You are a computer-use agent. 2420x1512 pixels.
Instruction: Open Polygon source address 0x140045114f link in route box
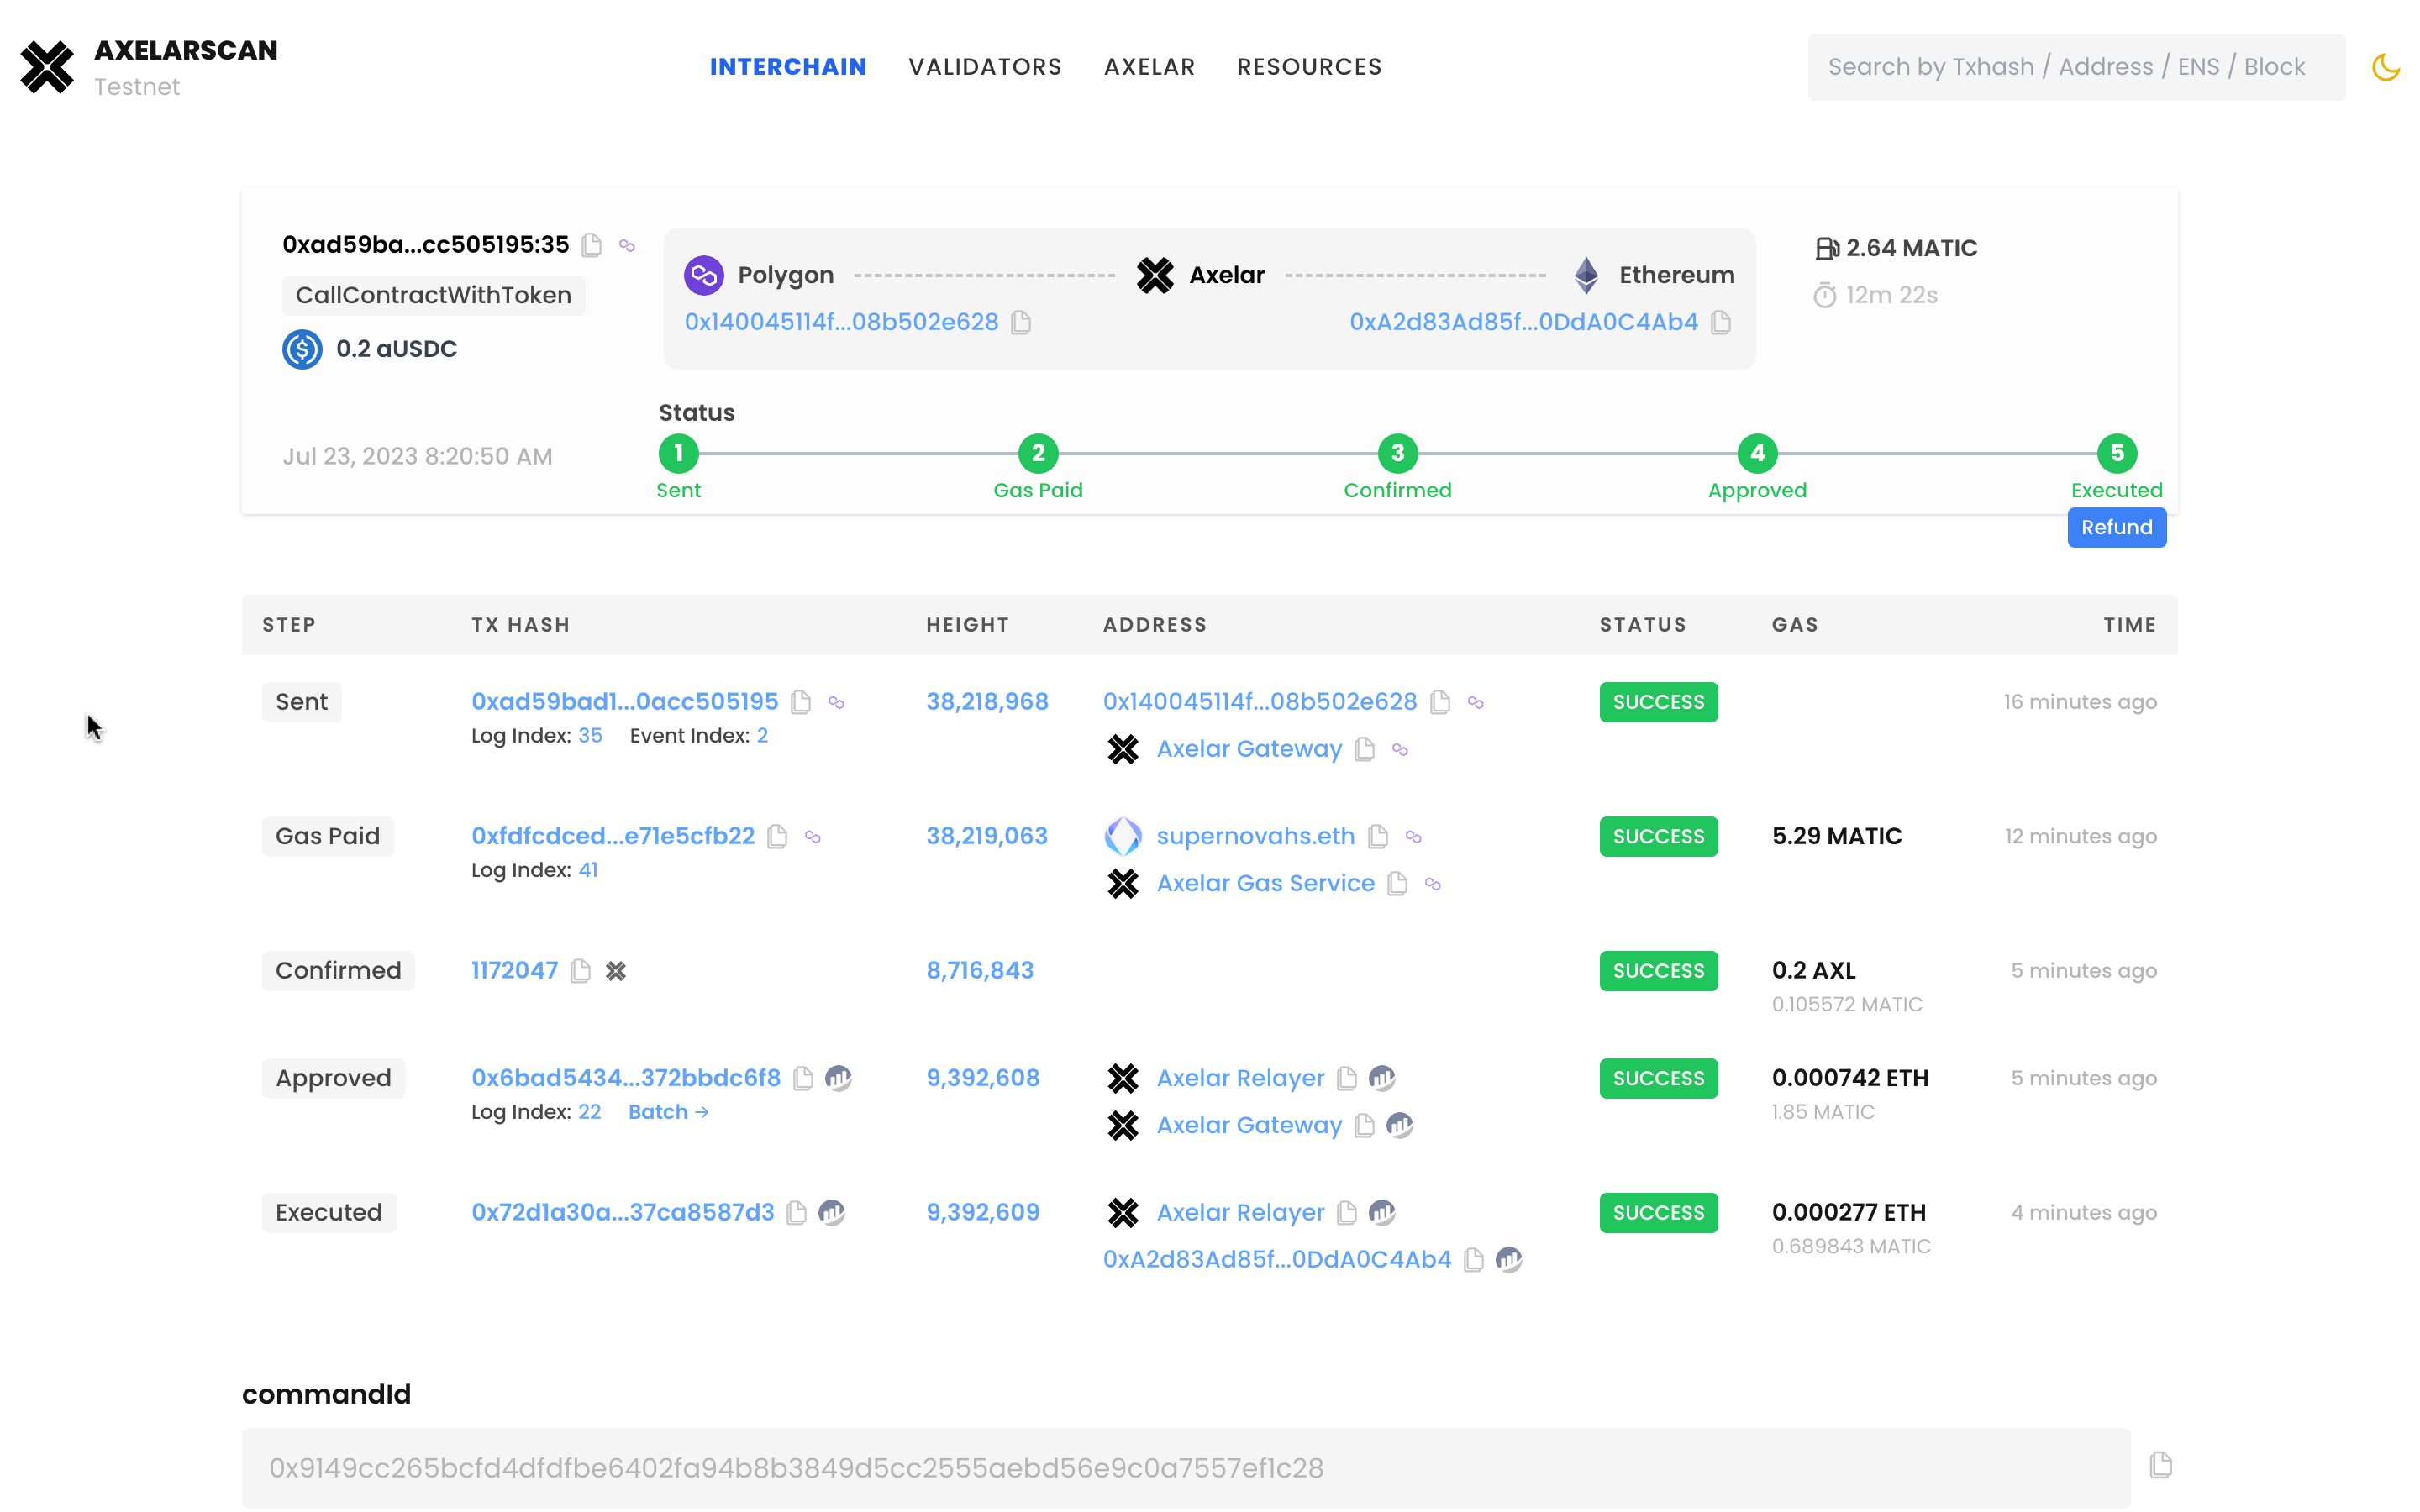[841, 322]
